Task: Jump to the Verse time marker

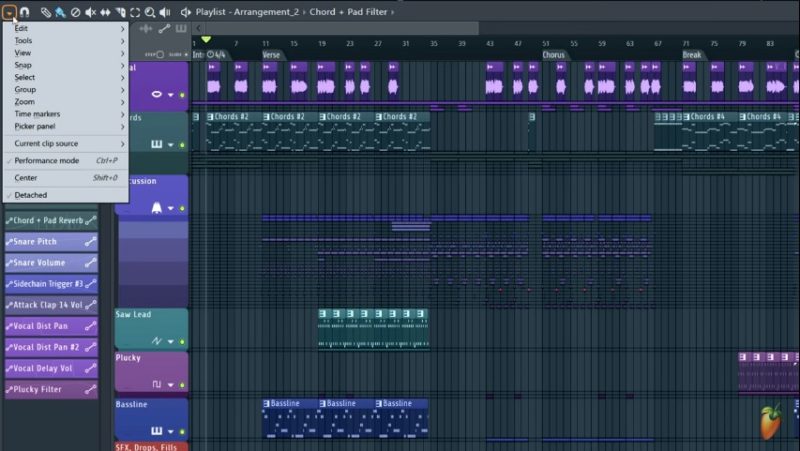Action: 271,55
